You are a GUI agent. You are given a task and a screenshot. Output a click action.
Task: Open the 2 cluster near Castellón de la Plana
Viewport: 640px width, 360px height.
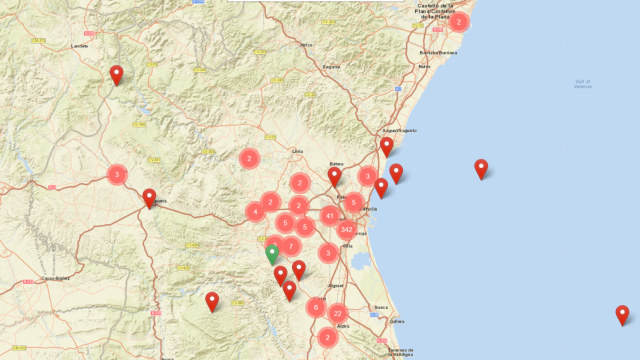(459, 22)
